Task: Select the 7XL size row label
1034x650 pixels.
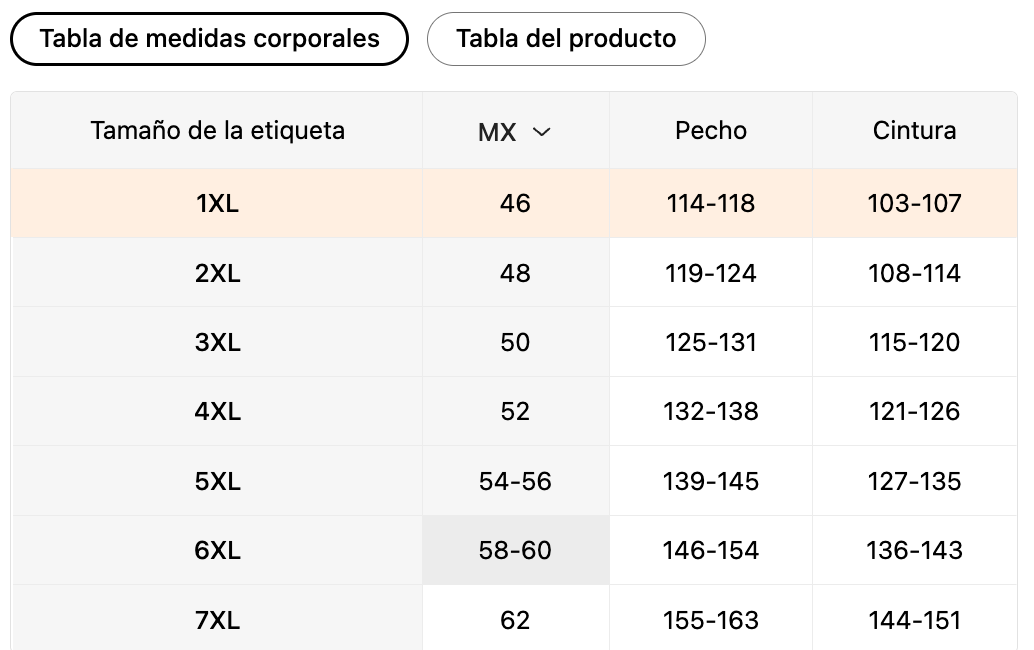Action: [x=217, y=620]
